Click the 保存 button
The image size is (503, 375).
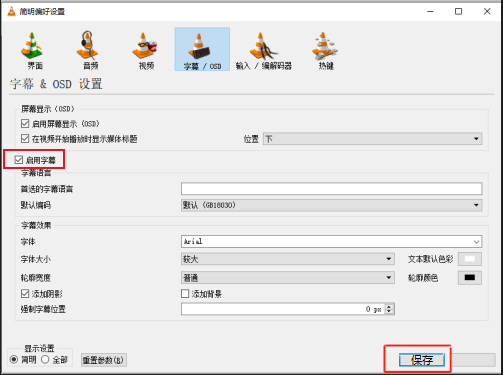(422, 360)
